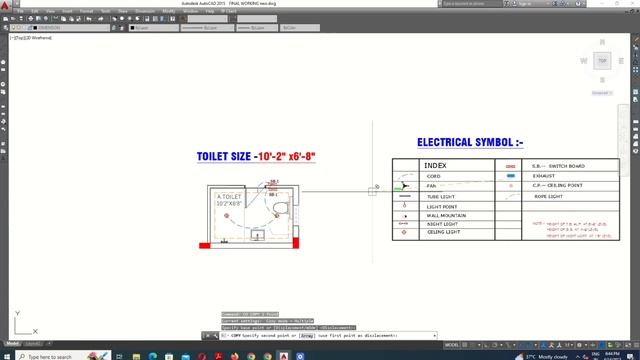The height and width of the screenshot is (360, 640).
Task: Open the DesignCenter toolbar icon
Action: click(155, 19)
